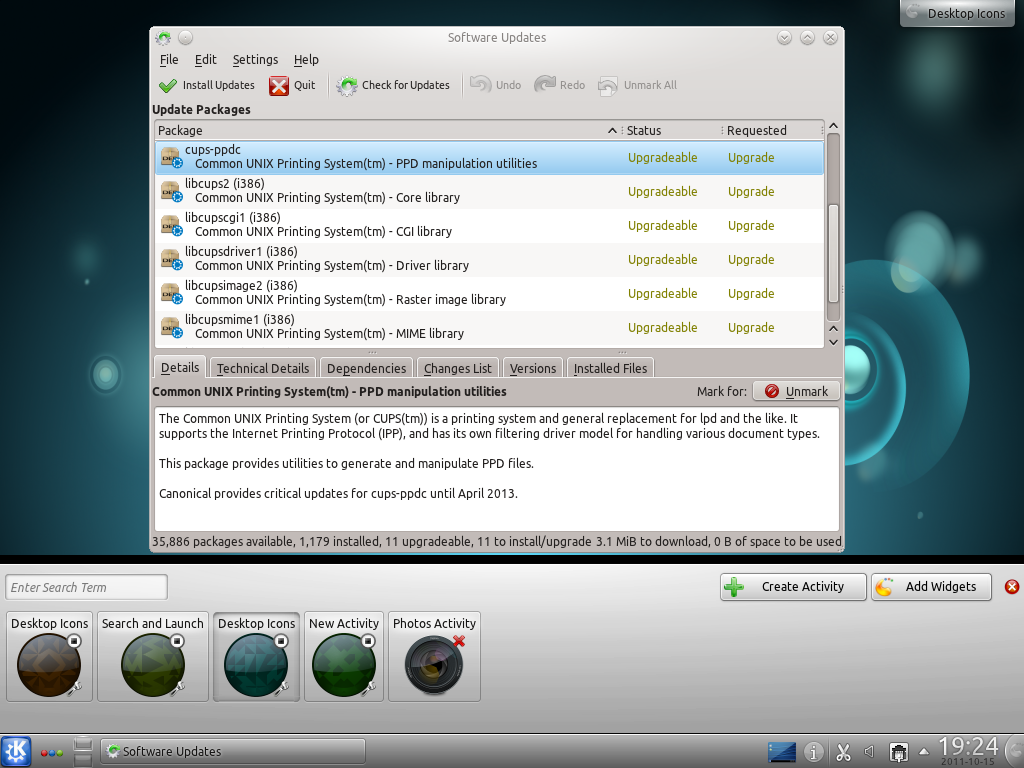The image size is (1024, 768).
Task: Open the Help menu
Action: 306,59
